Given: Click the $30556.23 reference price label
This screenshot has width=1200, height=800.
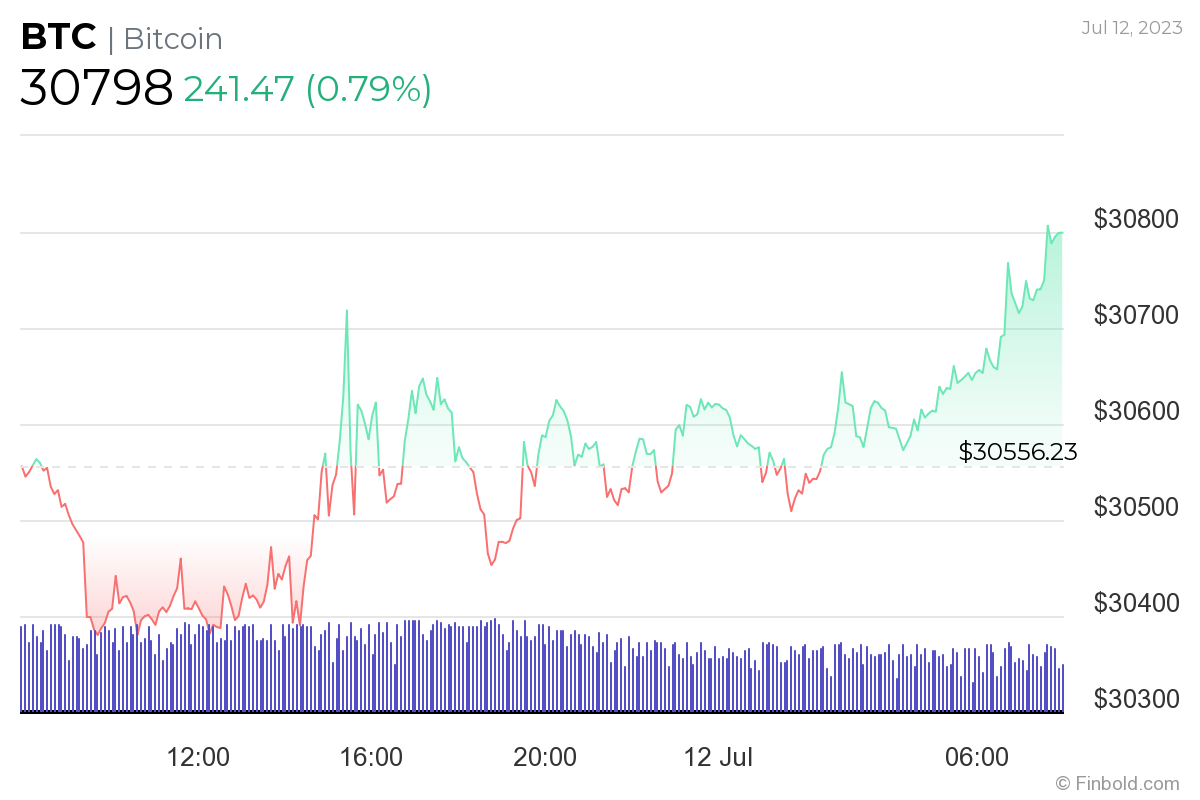Looking at the screenshot, I should click(x=1018, y=452).
